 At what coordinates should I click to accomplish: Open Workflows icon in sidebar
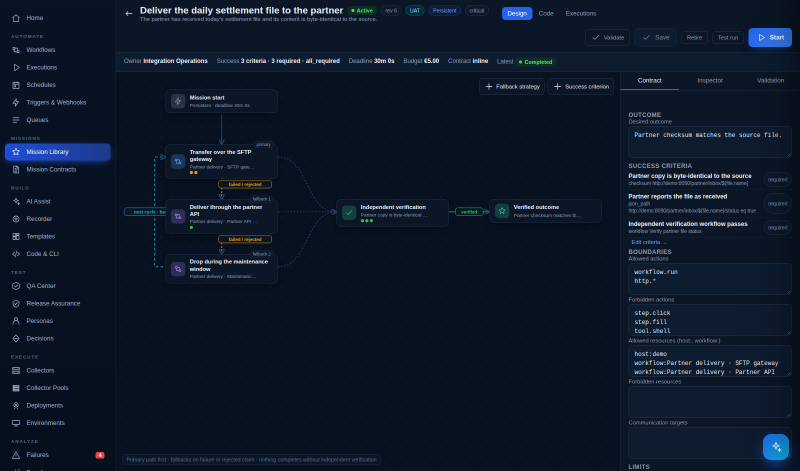pos(16,50)
